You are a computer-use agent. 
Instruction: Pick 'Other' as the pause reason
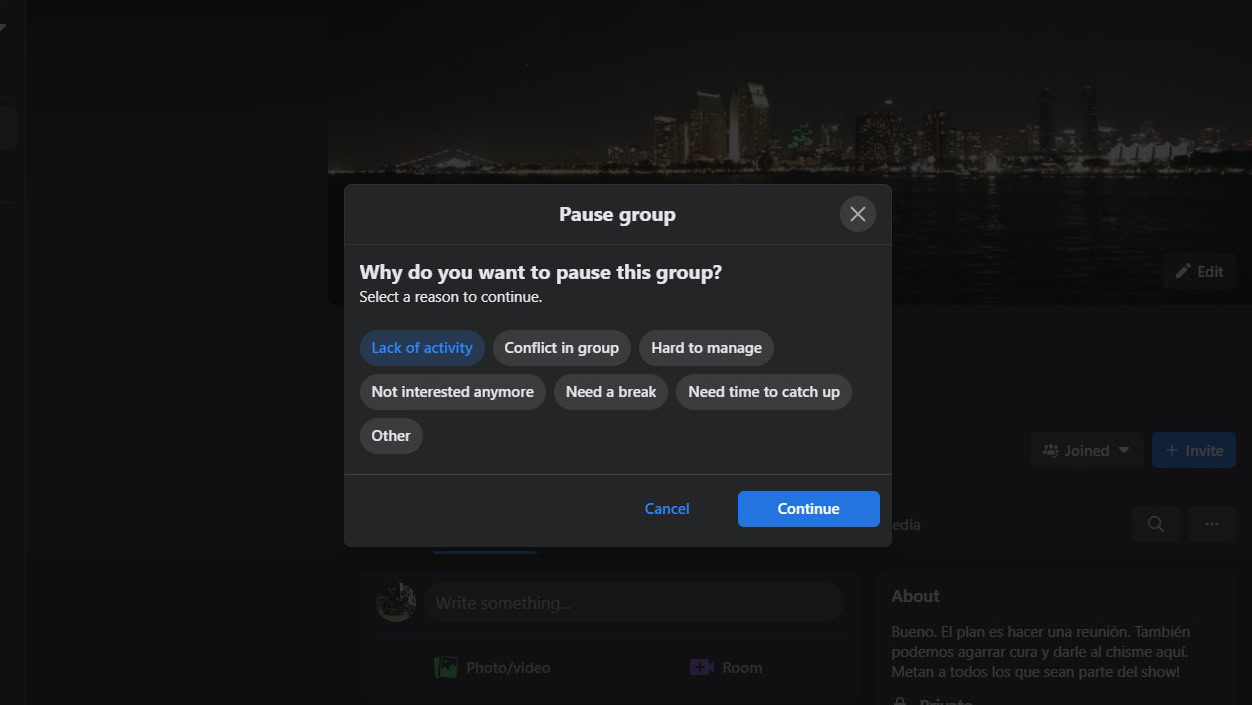click(391, 436)
